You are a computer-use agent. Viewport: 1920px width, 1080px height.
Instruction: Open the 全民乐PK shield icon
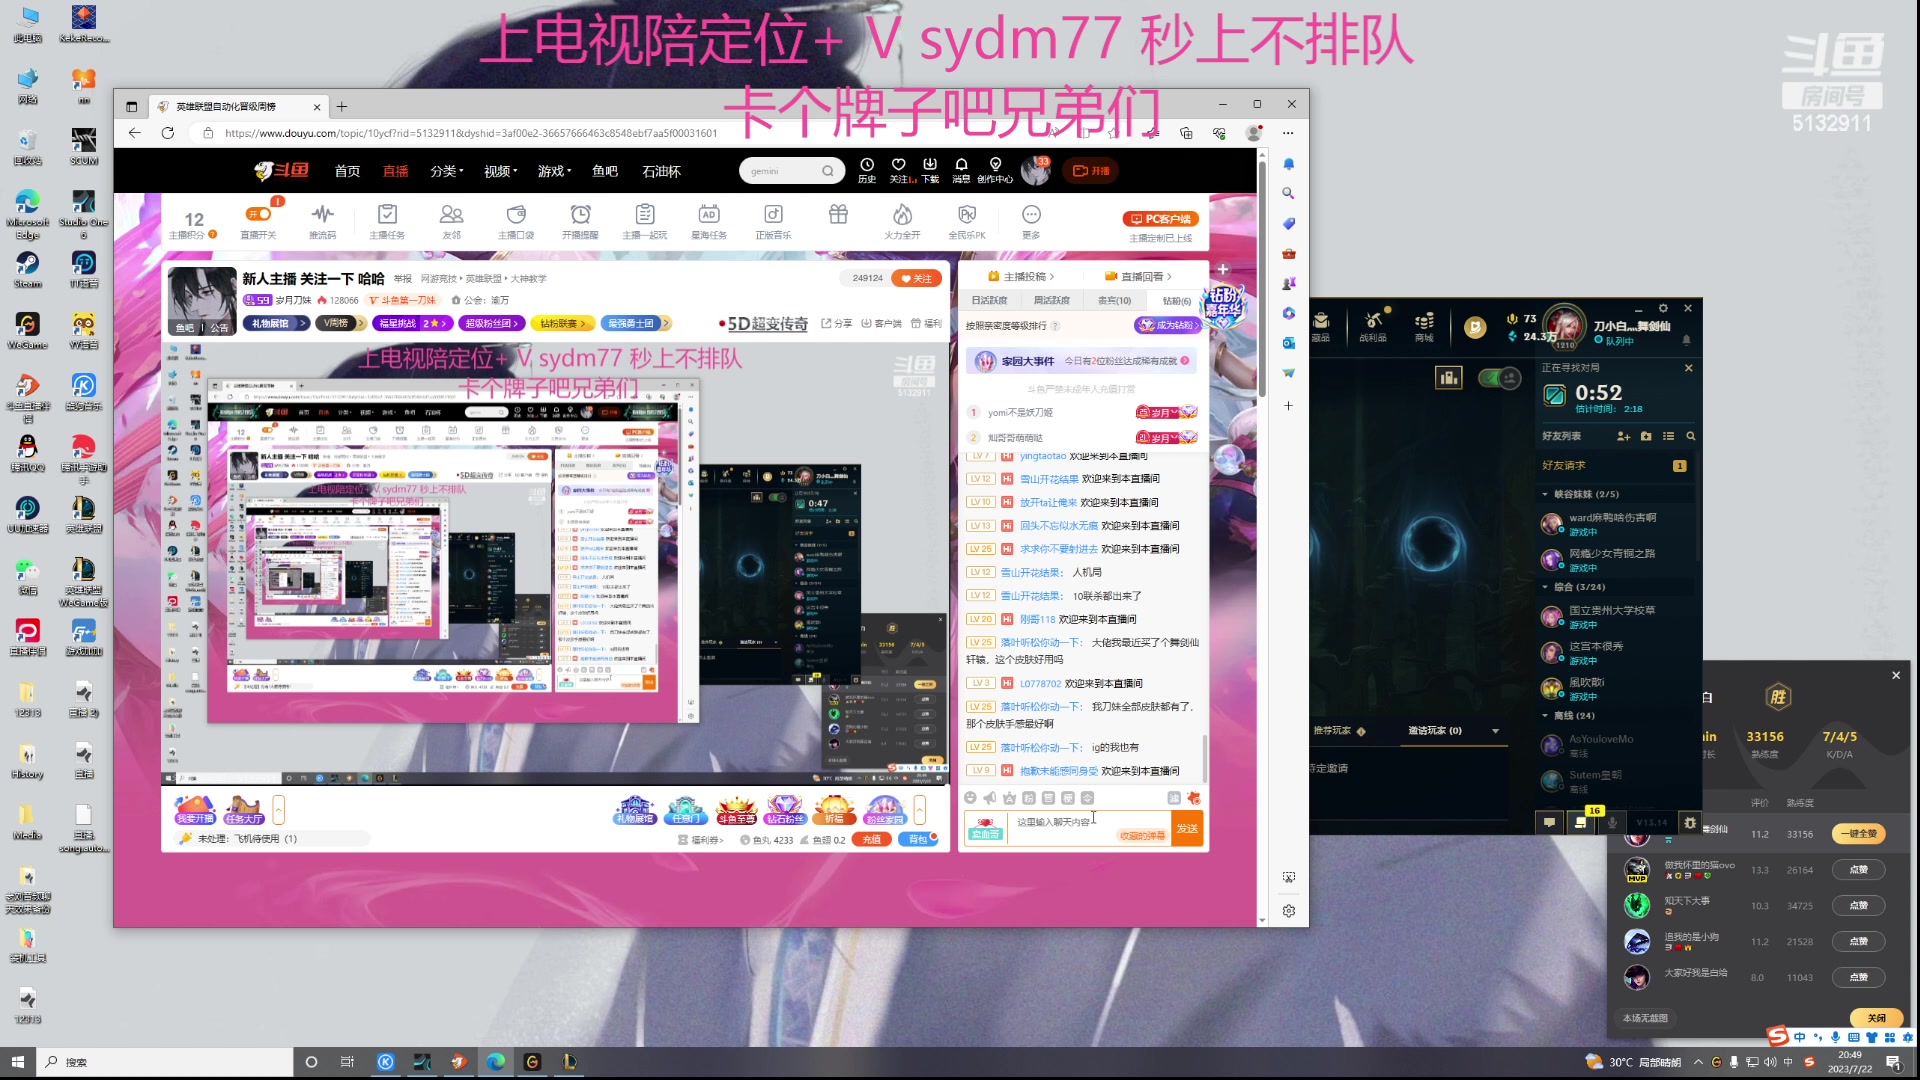(966, 215)
